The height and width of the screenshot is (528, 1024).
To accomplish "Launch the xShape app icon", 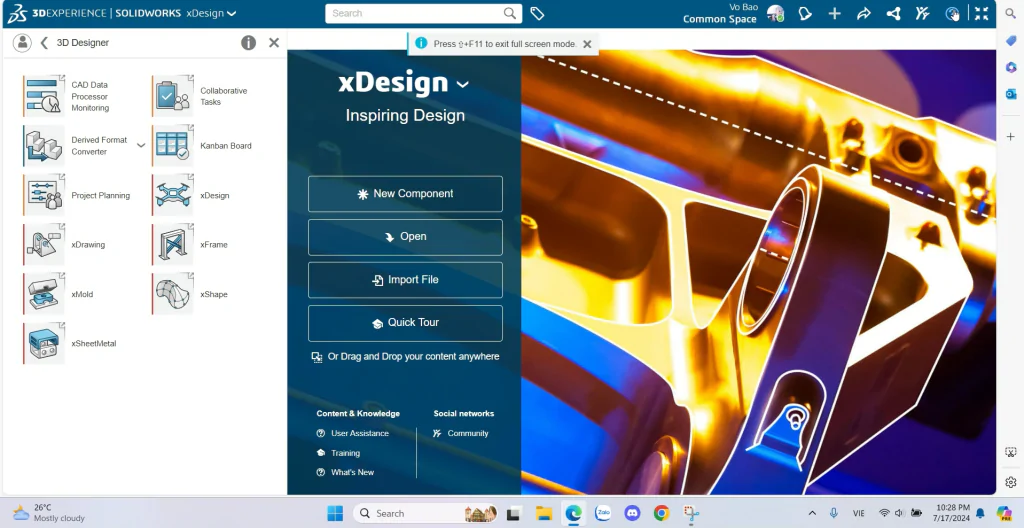I will click(x=173, y=294).
